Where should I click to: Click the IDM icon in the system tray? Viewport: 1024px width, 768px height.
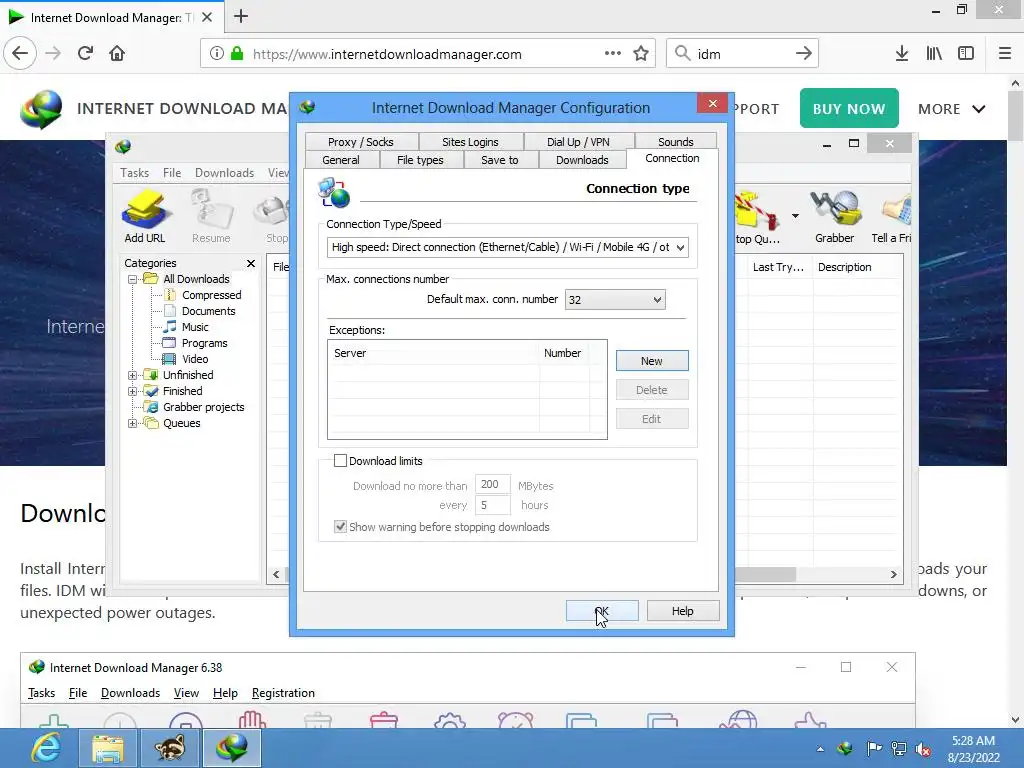845,748
